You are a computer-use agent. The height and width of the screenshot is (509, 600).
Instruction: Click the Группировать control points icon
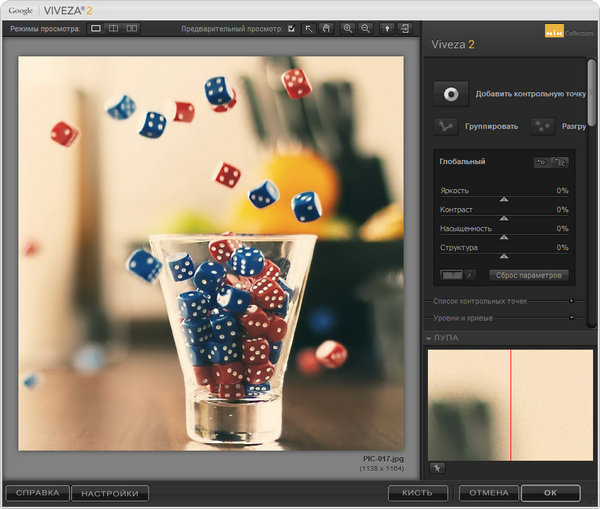click(445, 127)
